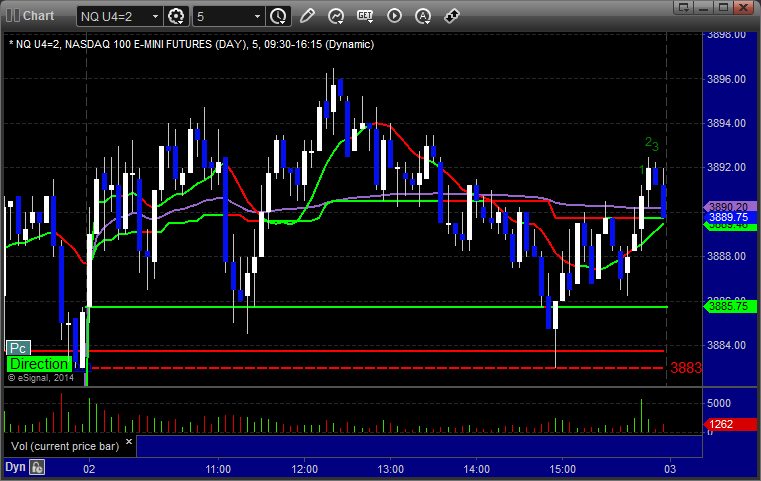Toggle the Pc indicator label

pyautogui.click(x=18, y=348)
